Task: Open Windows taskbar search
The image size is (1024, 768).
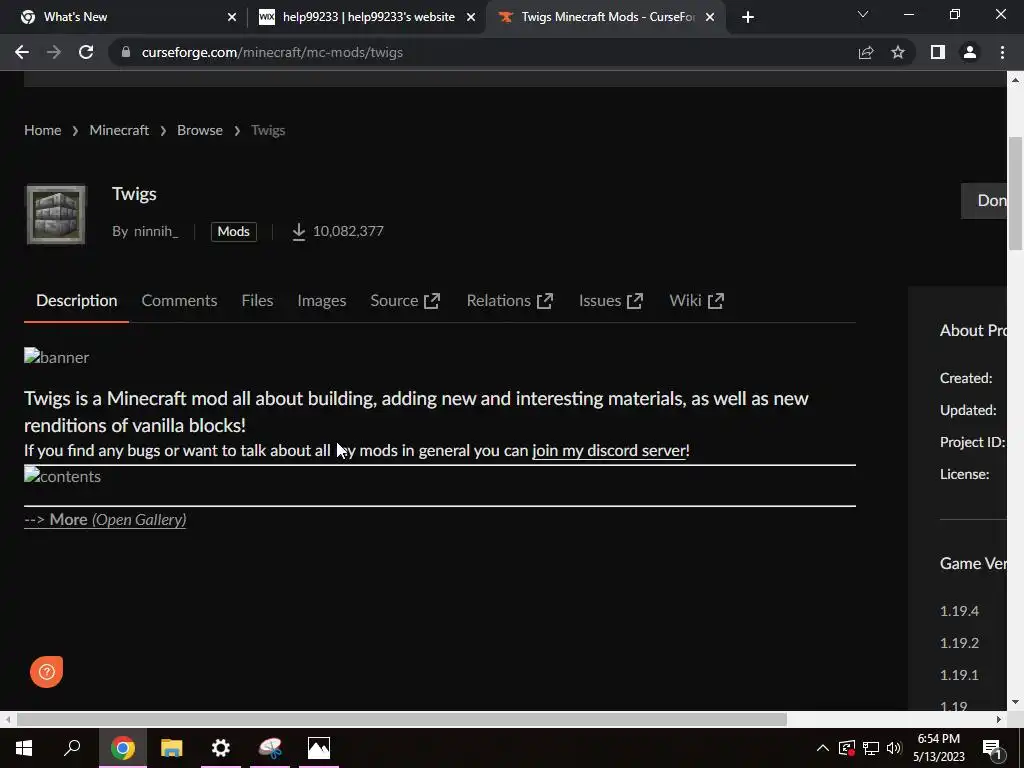Action: pyautogui.click(x=72, y=748)
